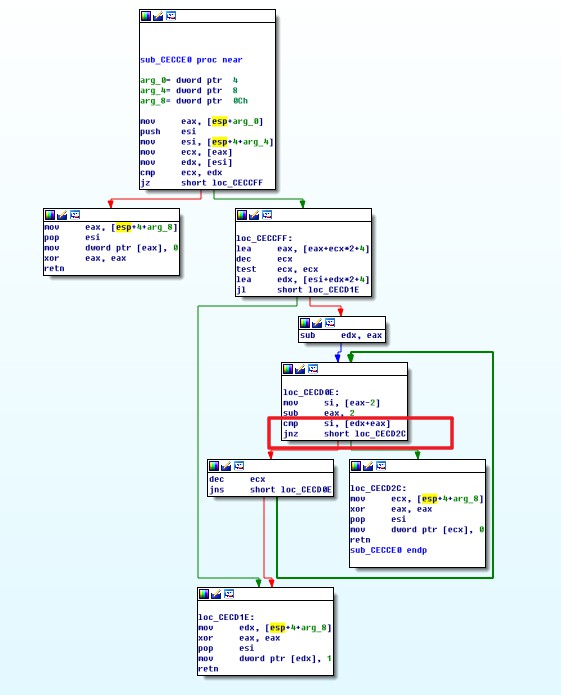Select instruction 'mov esi, [esp+4+arg_4]'
The width and height of the screenshot is (561, 695).
pos(207,142)
